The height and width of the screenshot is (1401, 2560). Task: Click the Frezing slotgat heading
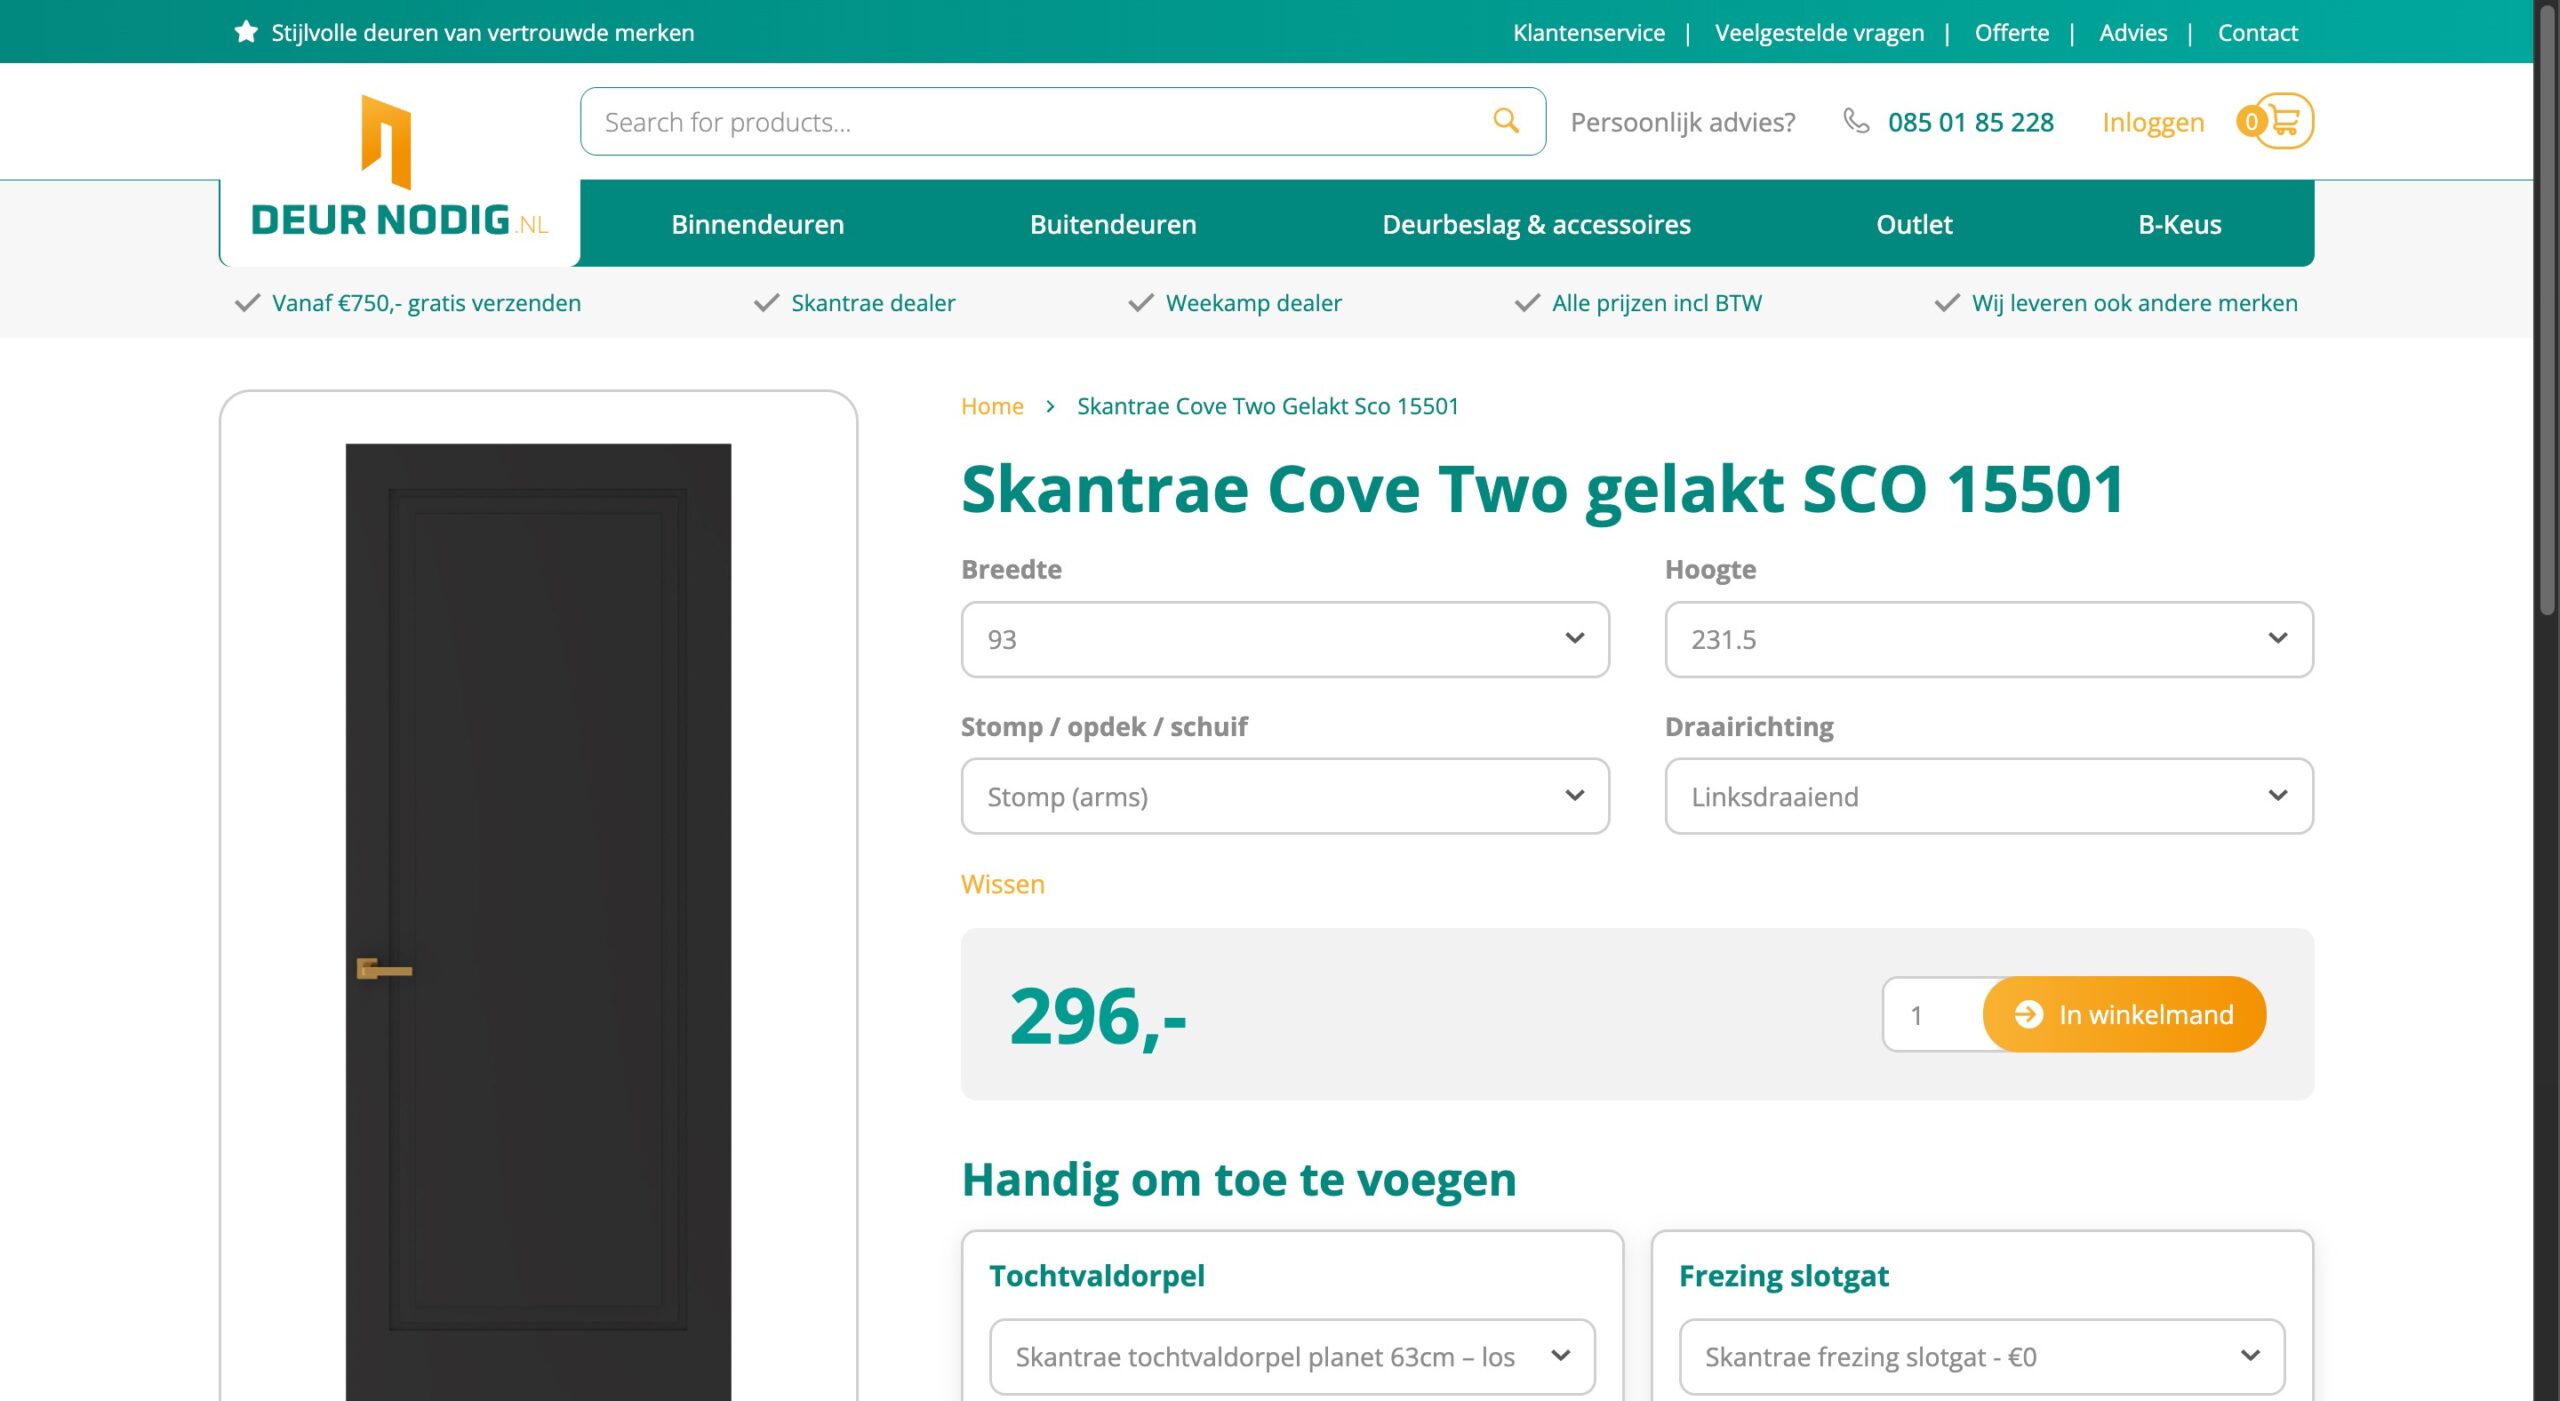pyautogui.click(x=1783, y=1276)
